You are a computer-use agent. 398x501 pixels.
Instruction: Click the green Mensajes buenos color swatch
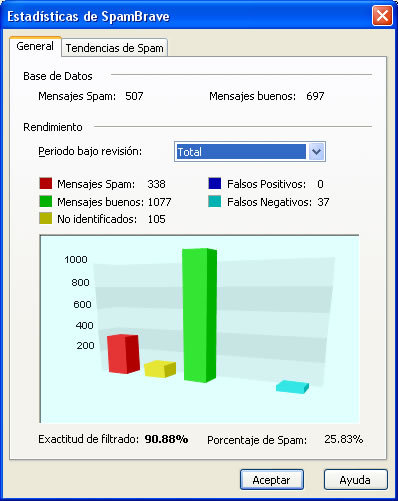46,201
